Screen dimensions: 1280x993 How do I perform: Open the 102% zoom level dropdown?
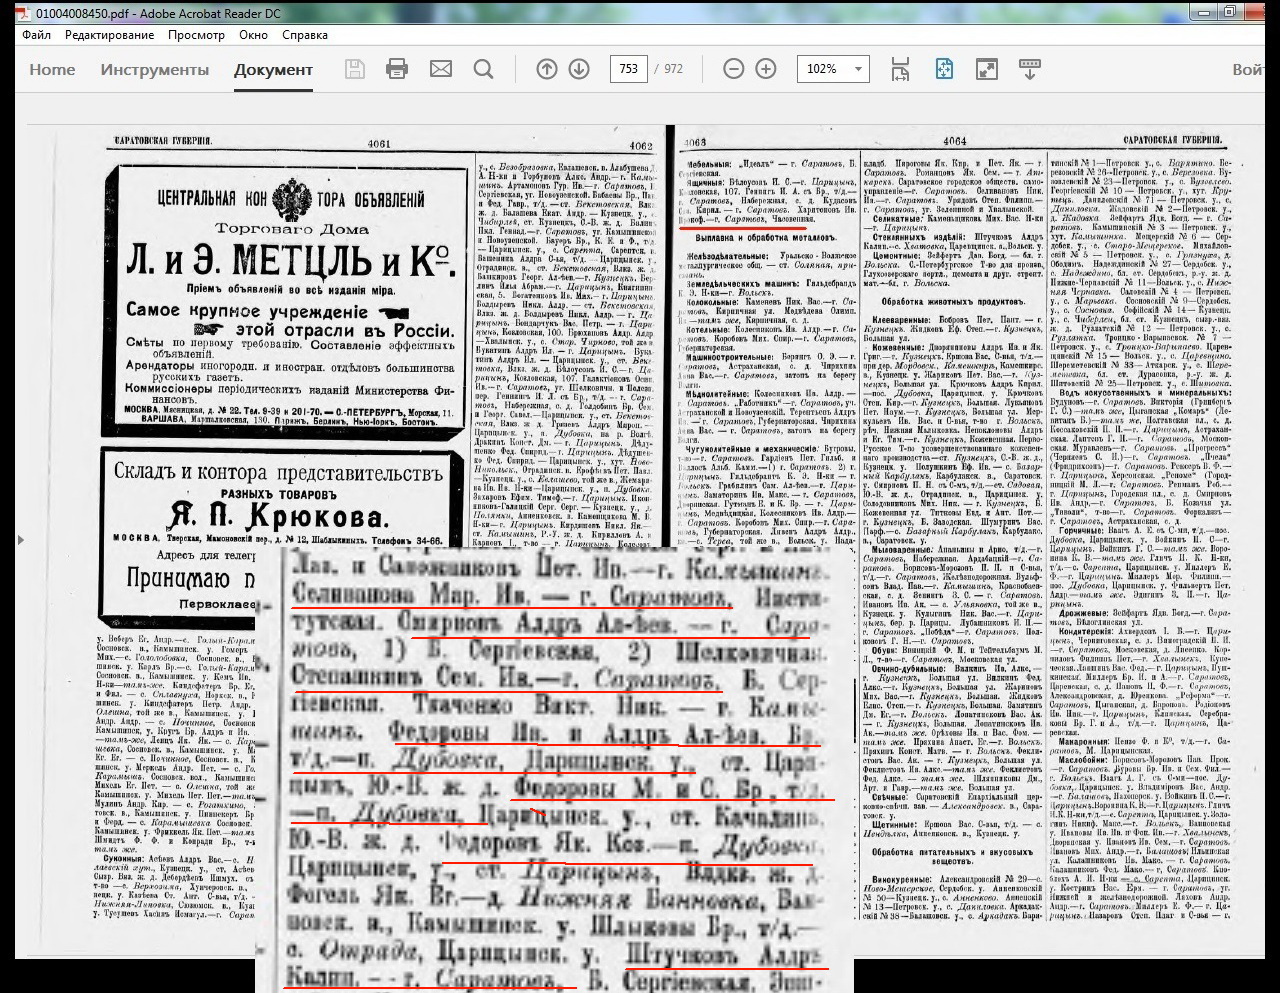point(858,69)
